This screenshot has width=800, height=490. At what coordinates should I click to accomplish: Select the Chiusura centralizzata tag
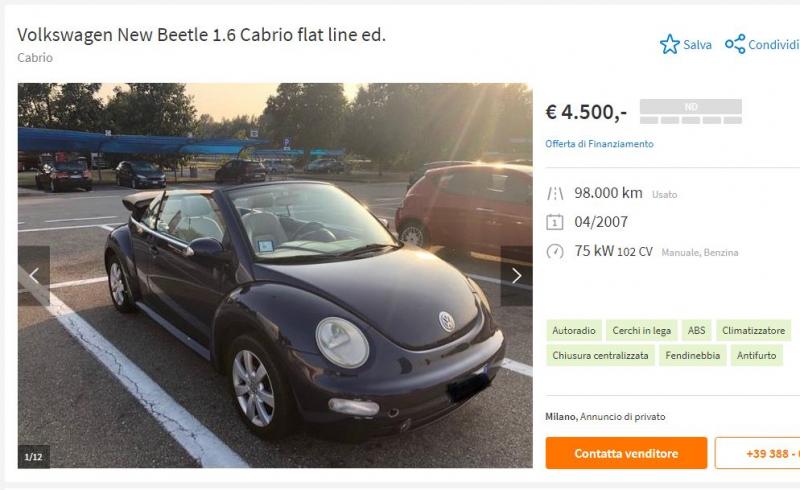tap(601, 355)
